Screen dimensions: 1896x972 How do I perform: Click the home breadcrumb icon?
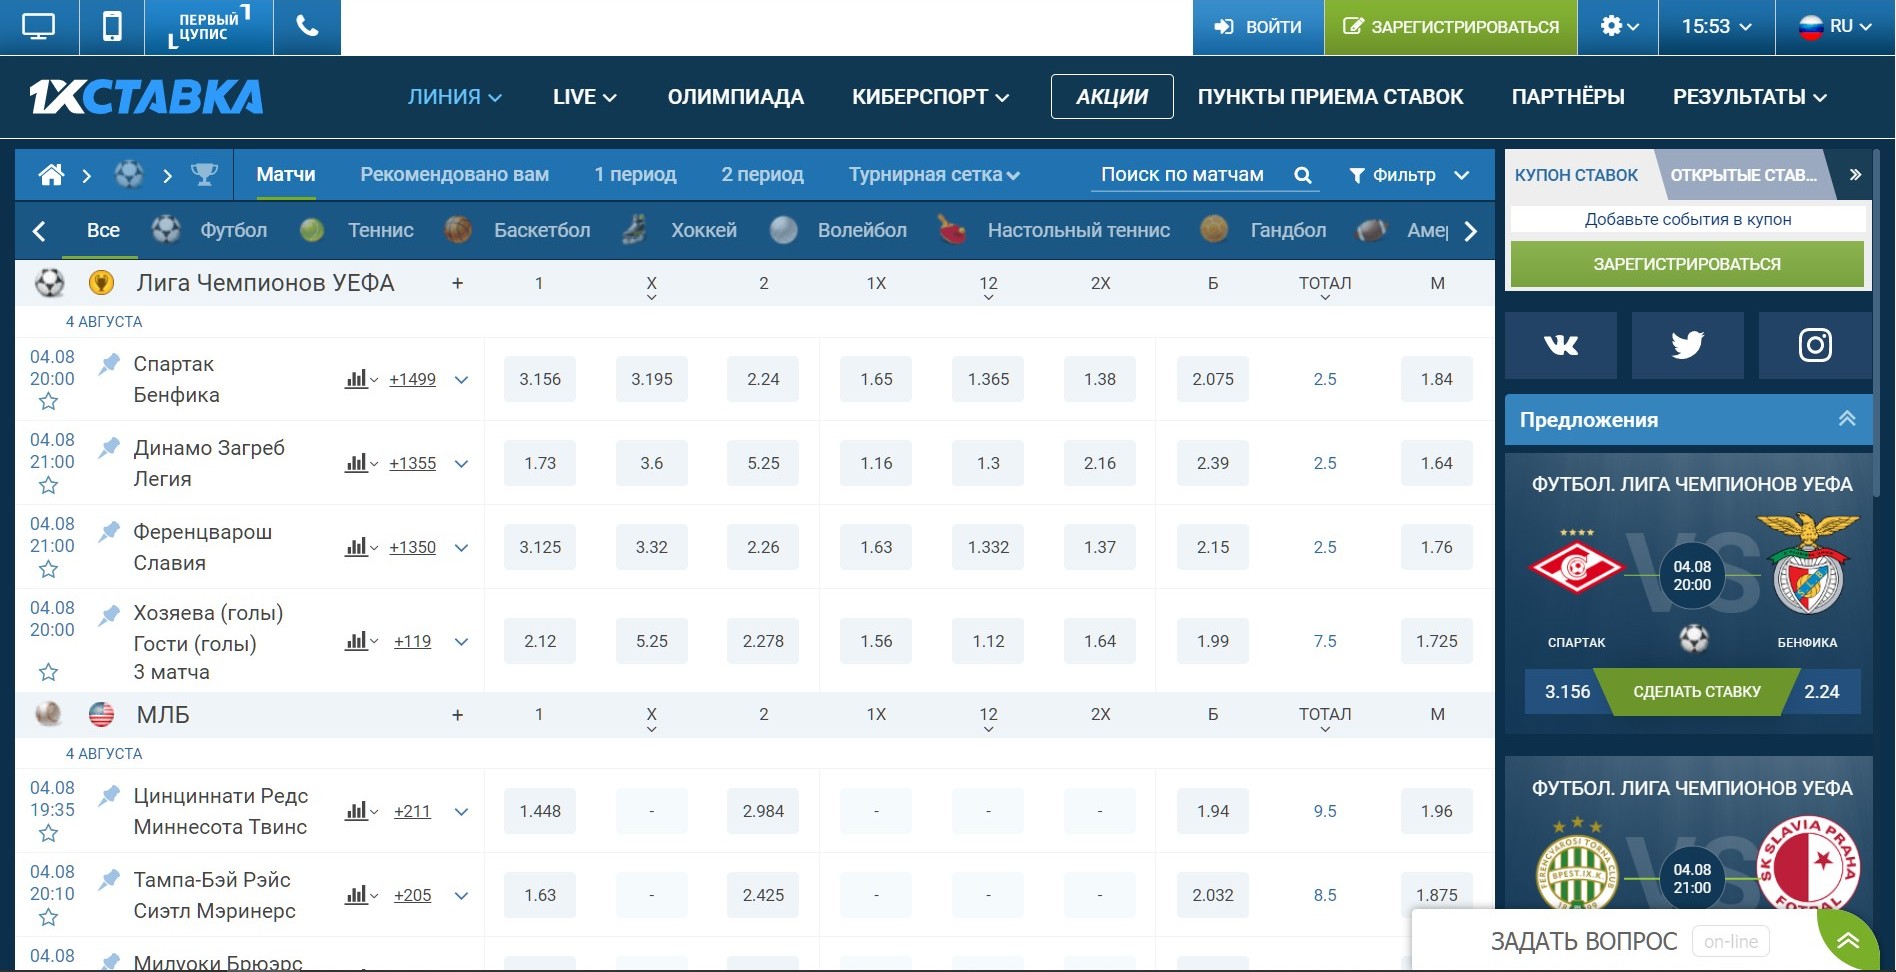51,175
